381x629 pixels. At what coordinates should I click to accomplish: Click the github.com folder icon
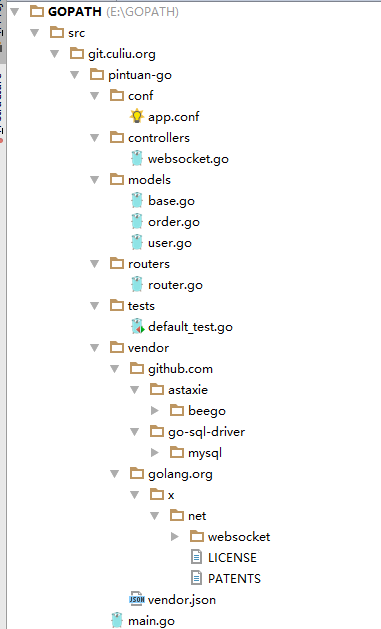point(137,368)
